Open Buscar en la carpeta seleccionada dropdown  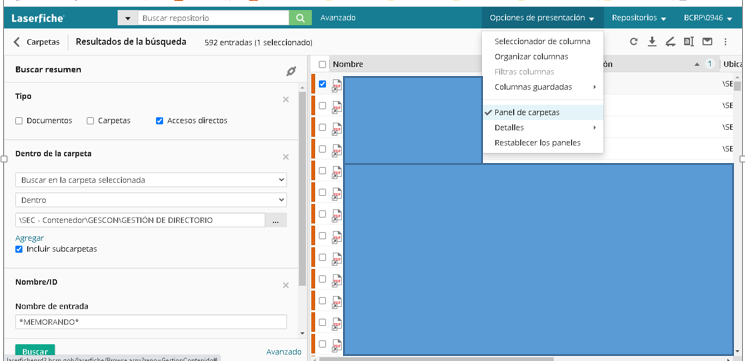click(151, 180)
